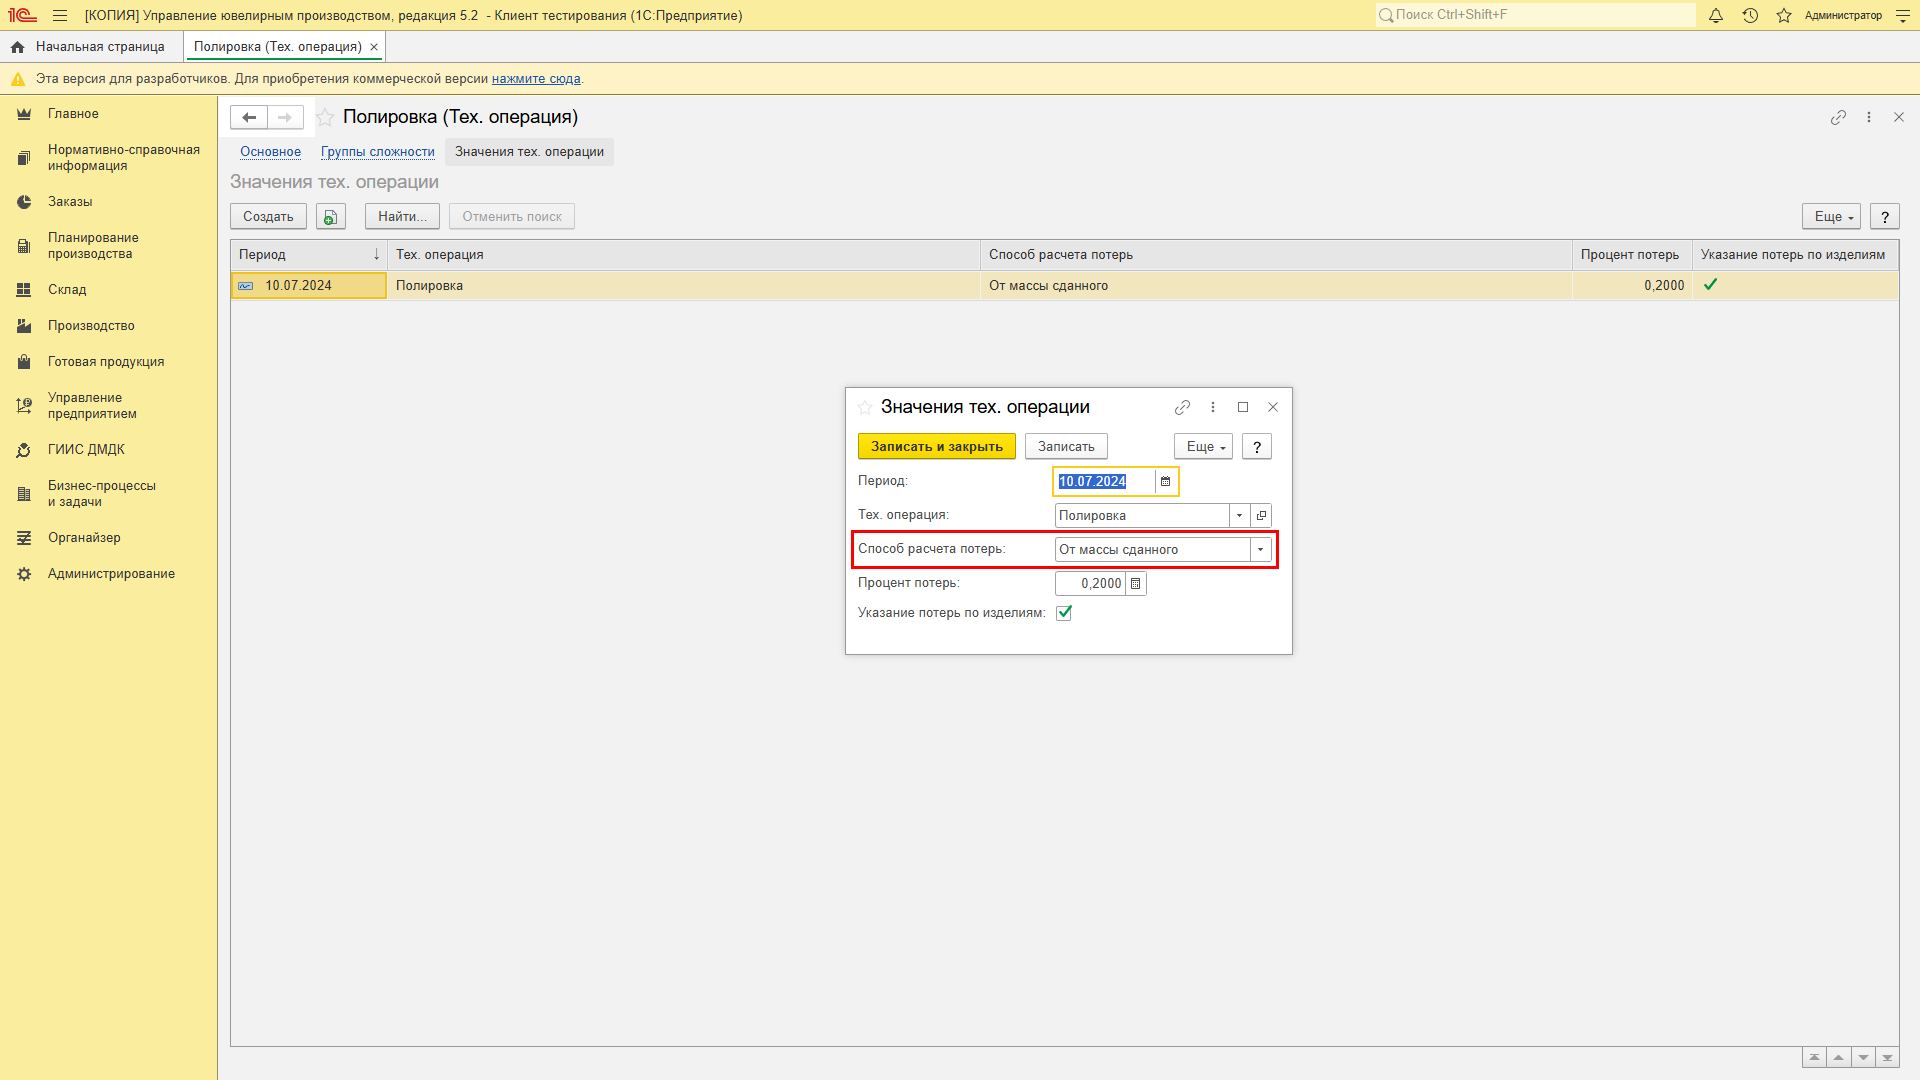This screenshot has height=1080, width=1920.
Task: Click the Процент потерь value field
Action: point(1091,584)
